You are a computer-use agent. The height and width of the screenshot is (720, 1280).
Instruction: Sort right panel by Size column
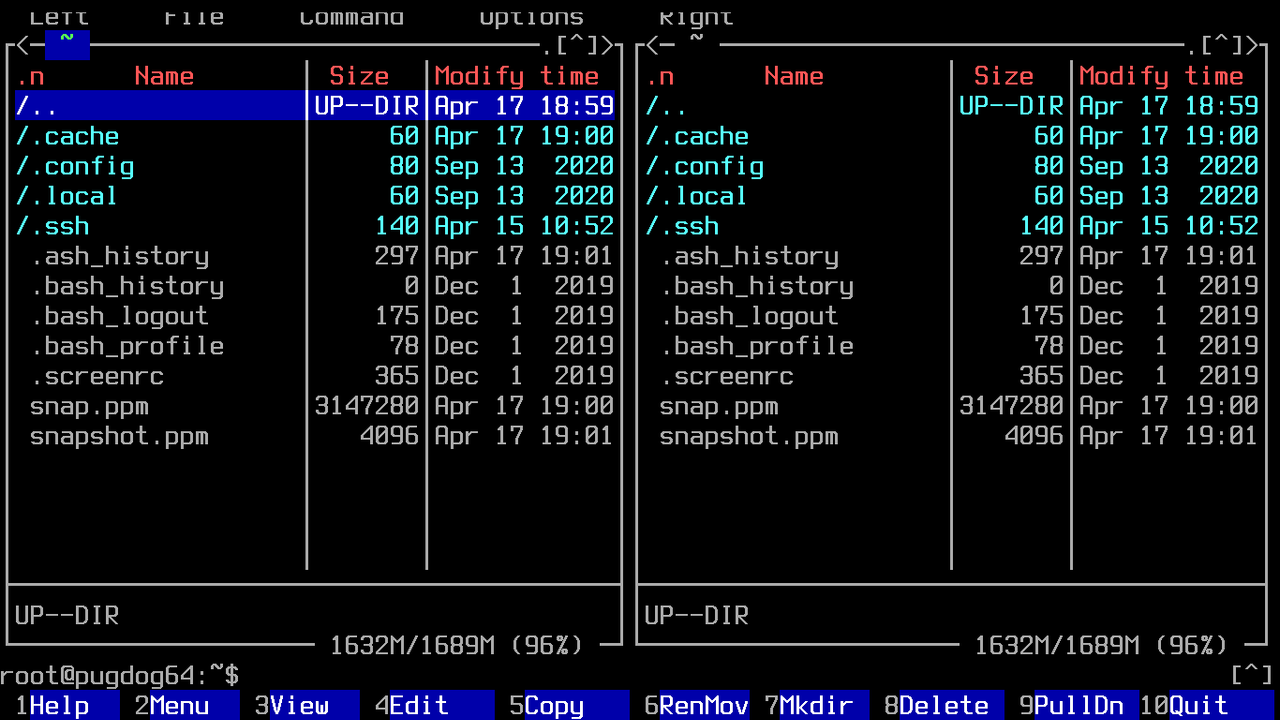[1004, 76]
